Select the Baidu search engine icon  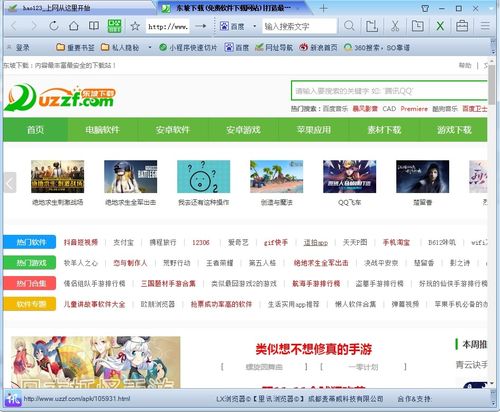224,26
